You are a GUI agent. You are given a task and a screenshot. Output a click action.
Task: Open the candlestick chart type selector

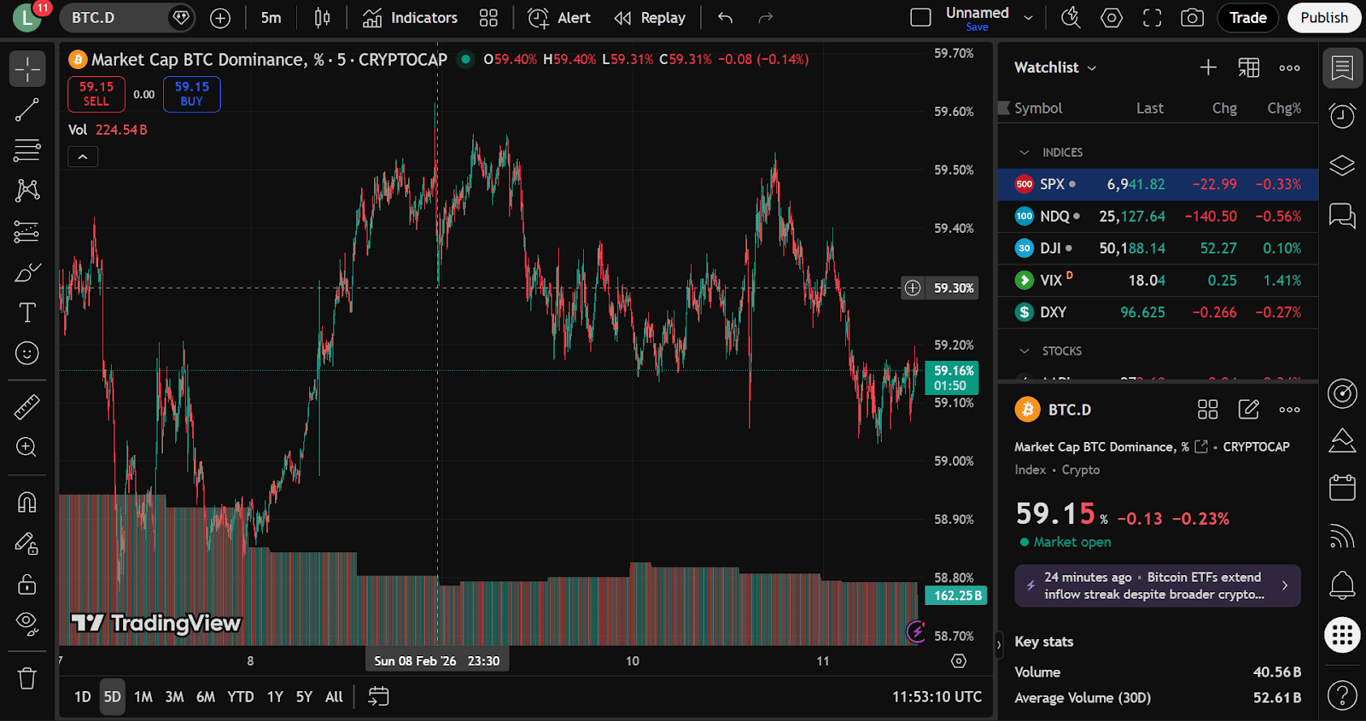click(322, 18)
